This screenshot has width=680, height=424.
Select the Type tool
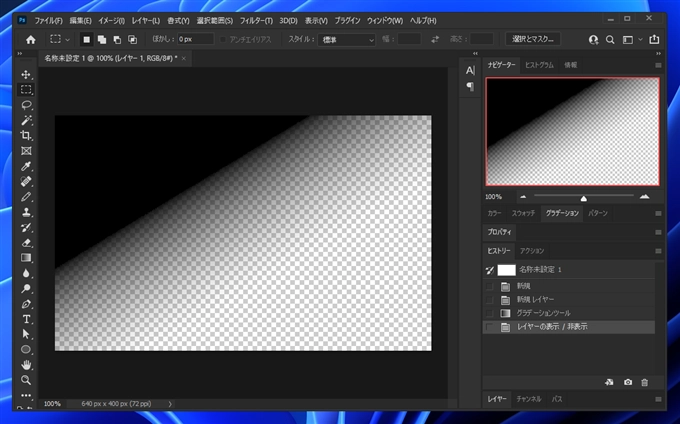coord(26,319)
